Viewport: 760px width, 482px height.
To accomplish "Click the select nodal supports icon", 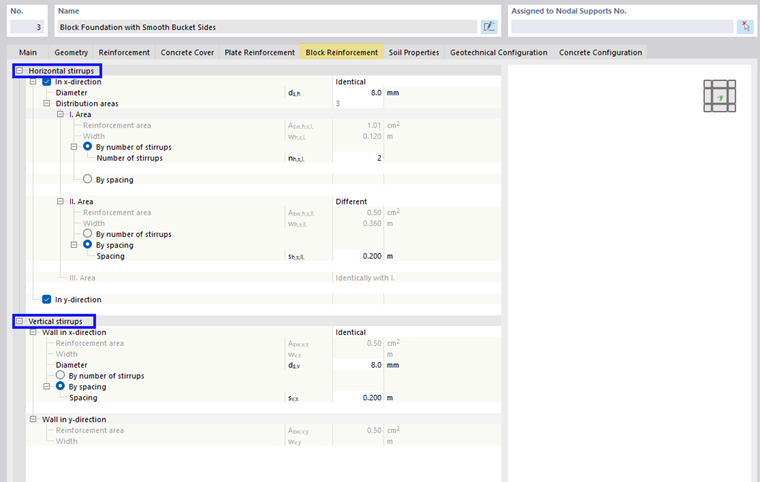I will [745, 27].
